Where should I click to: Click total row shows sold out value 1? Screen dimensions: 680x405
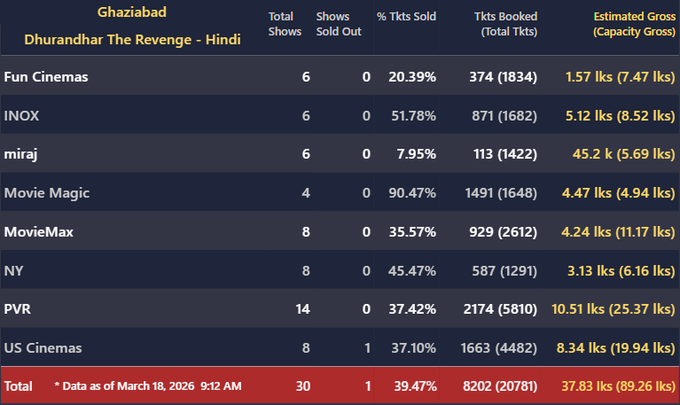(368, 386)
